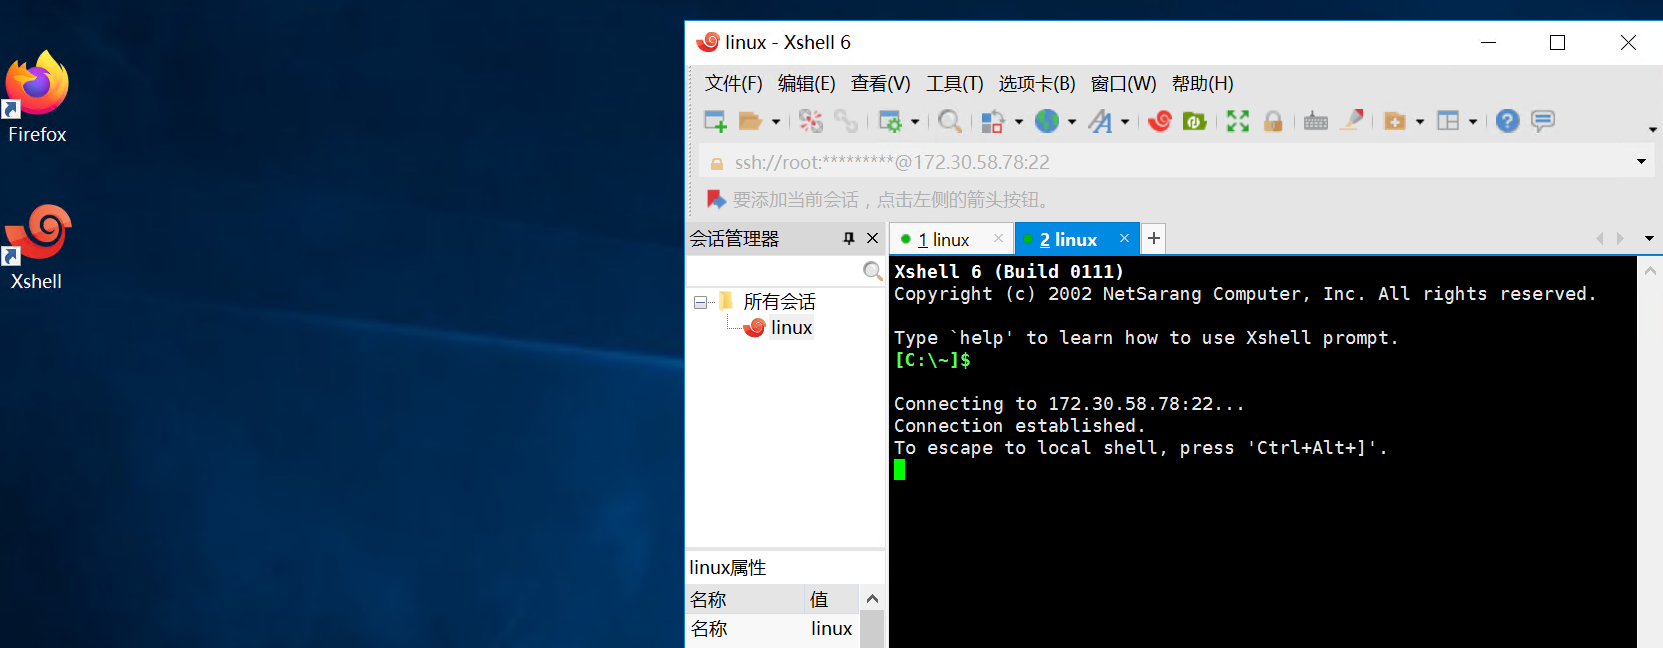Expand the Open Session dropdown arrow

[x=776, y=122]
